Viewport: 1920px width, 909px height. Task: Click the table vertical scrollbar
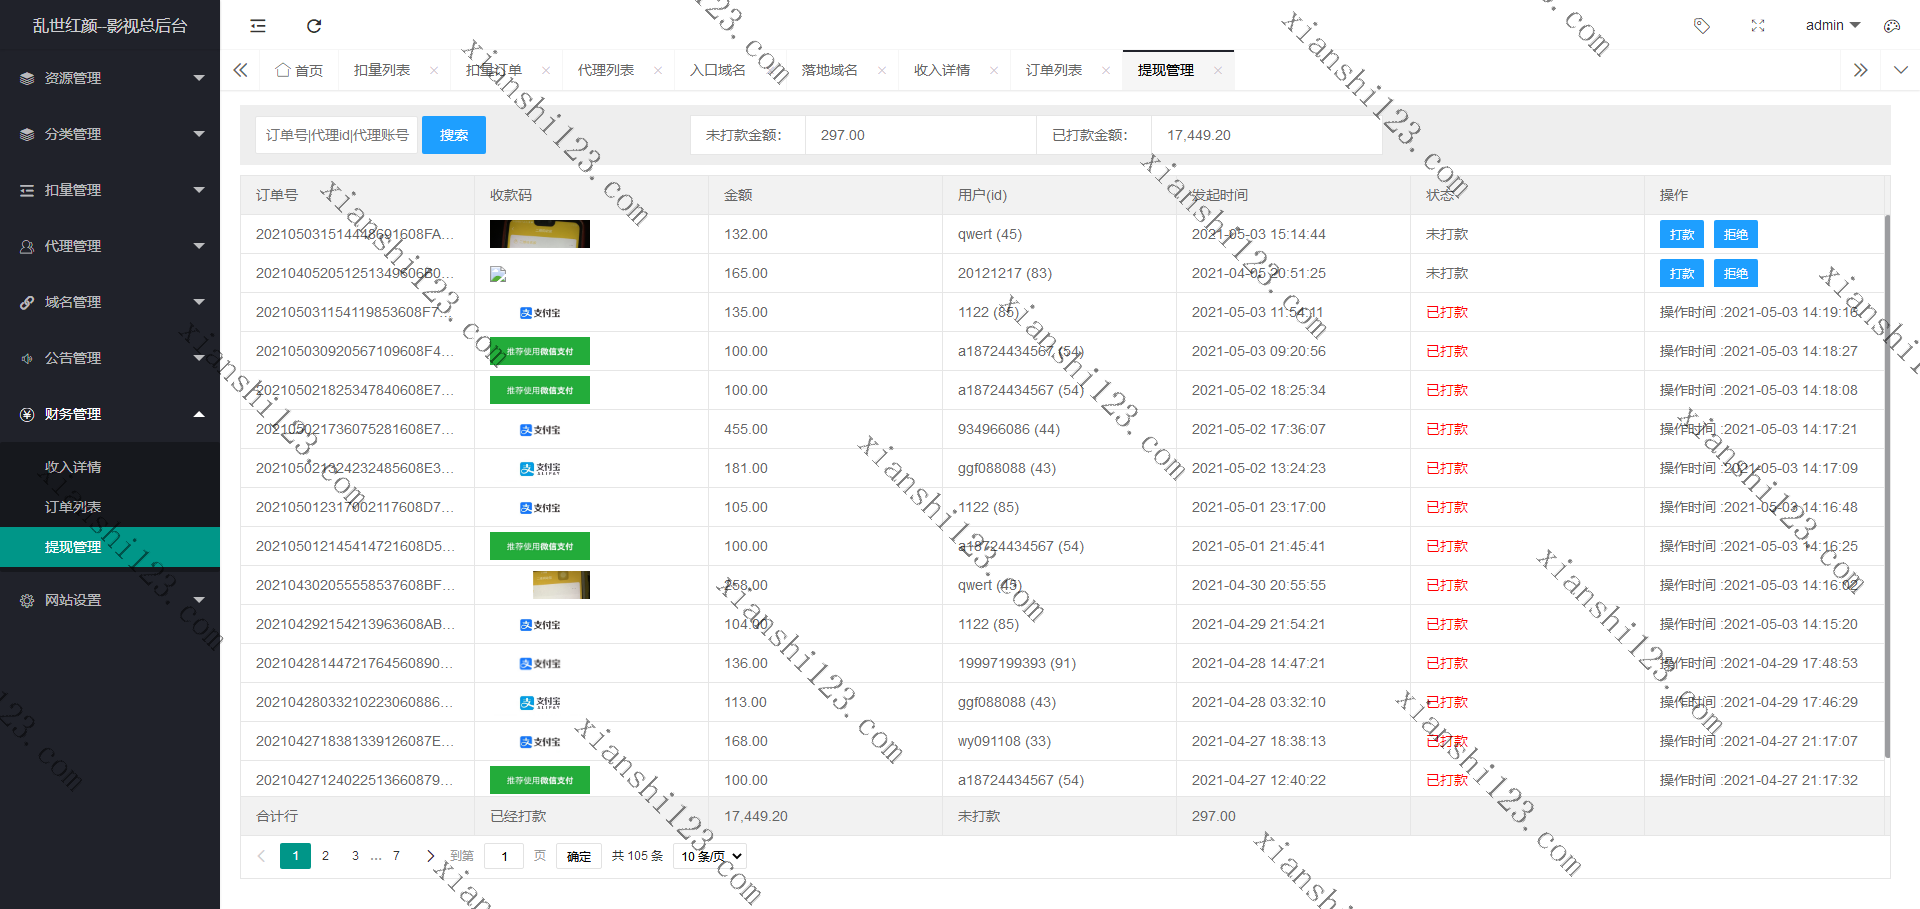click(1887, 486)
